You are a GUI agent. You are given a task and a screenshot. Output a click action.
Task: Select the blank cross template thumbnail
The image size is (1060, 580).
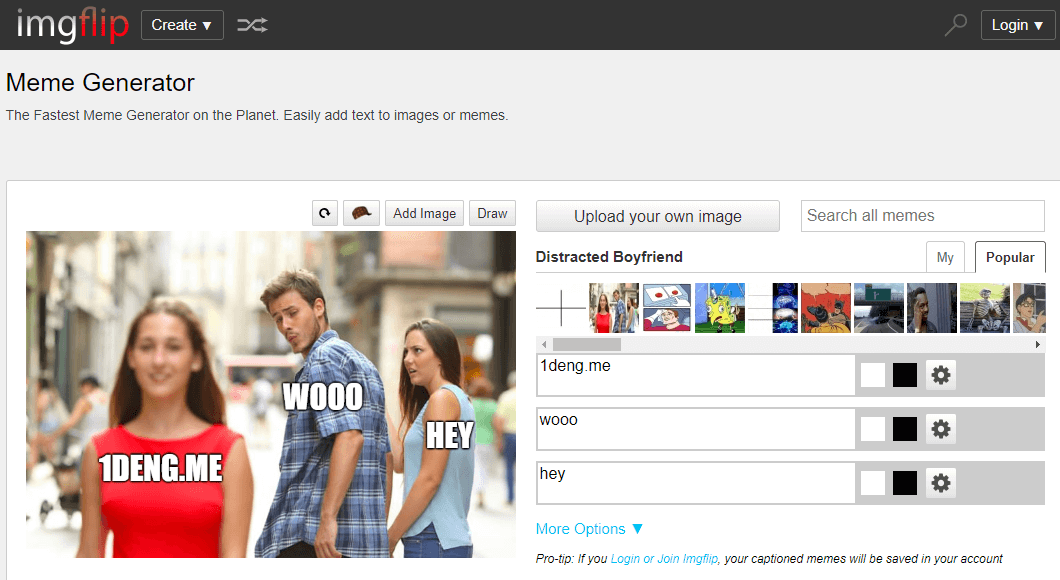[x=561, y=308]
